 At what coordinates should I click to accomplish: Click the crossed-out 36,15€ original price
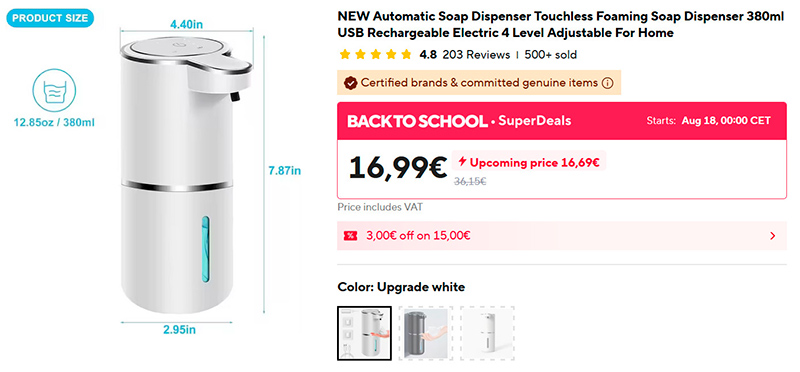470,181
